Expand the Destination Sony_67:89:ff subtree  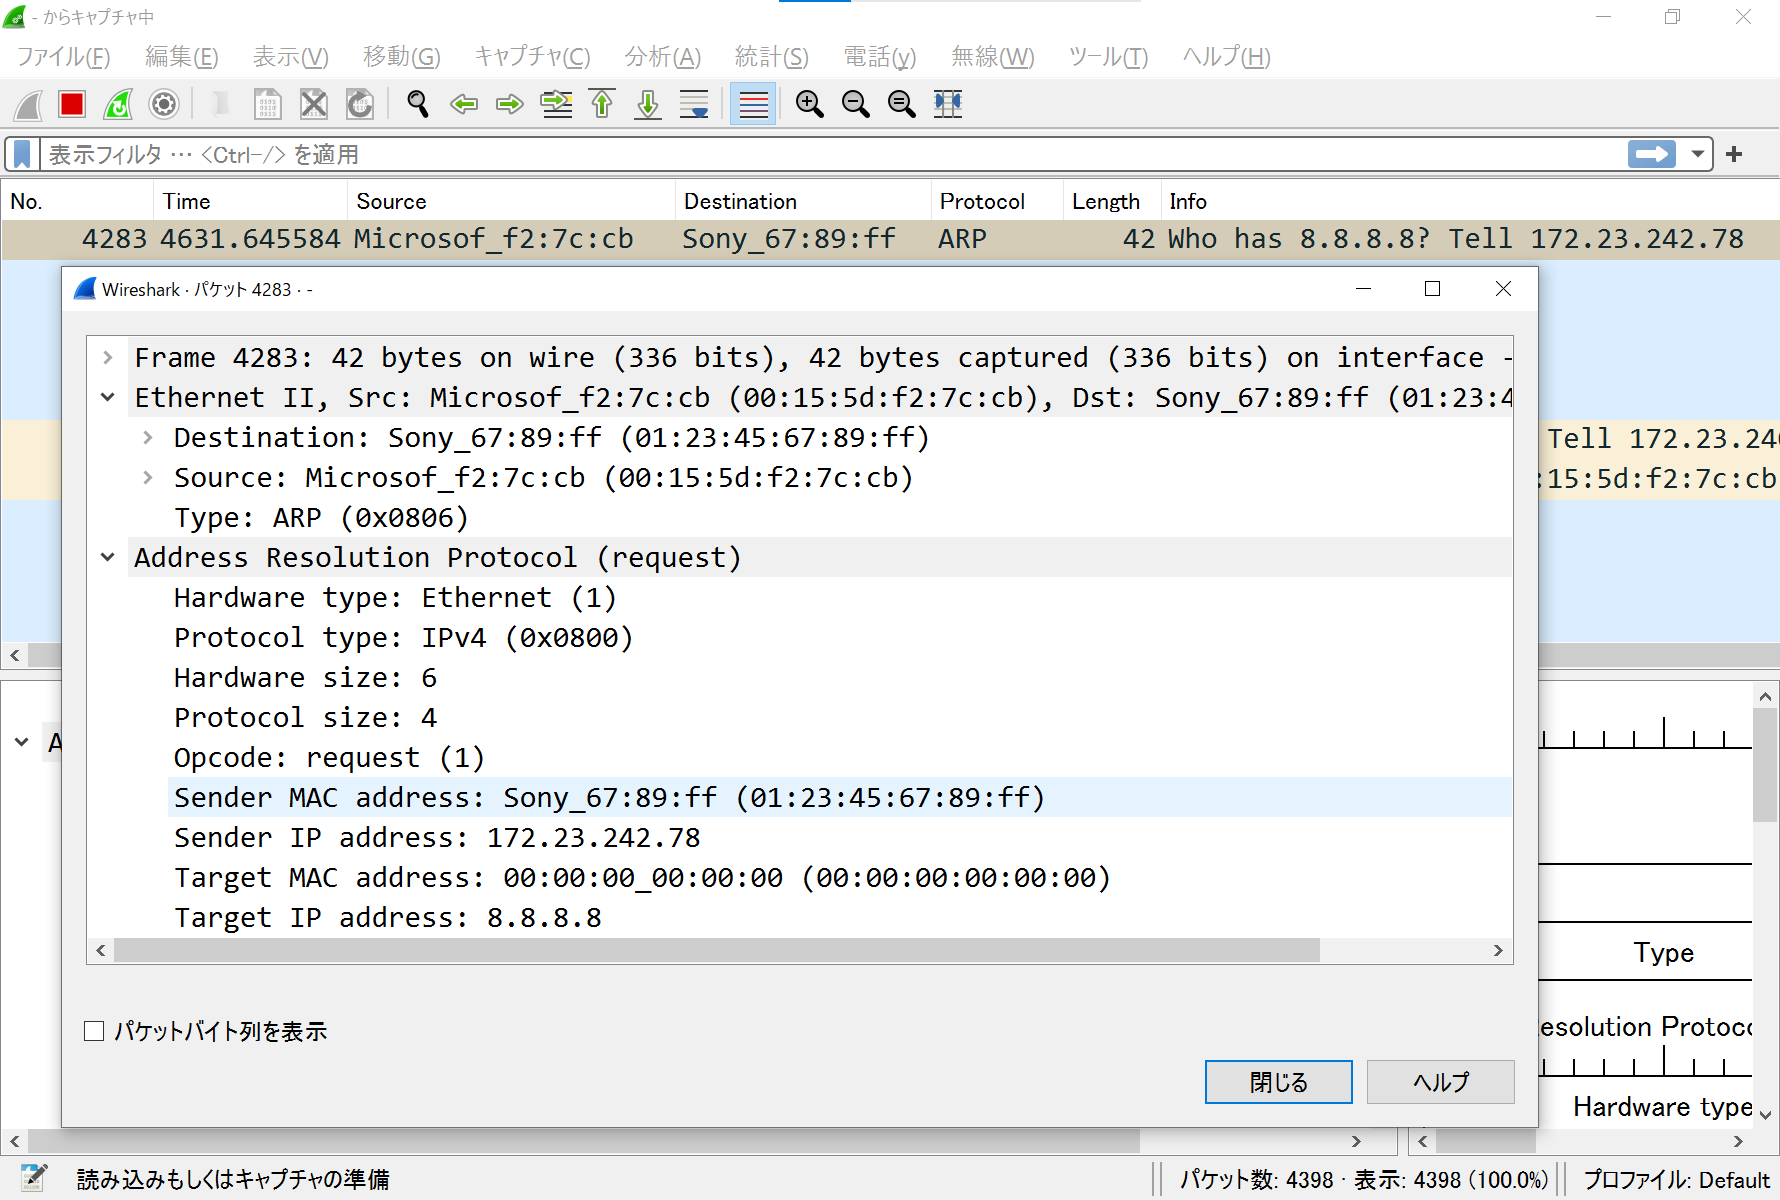pos(148,437)
